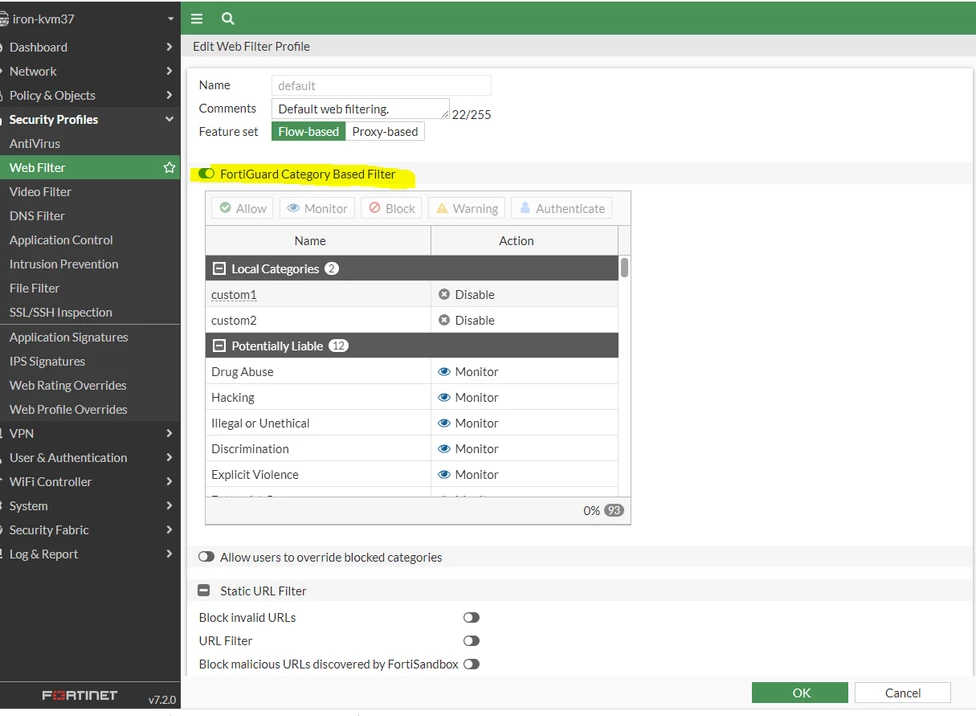Open the hamburger menu icon

tap(197, 19)
